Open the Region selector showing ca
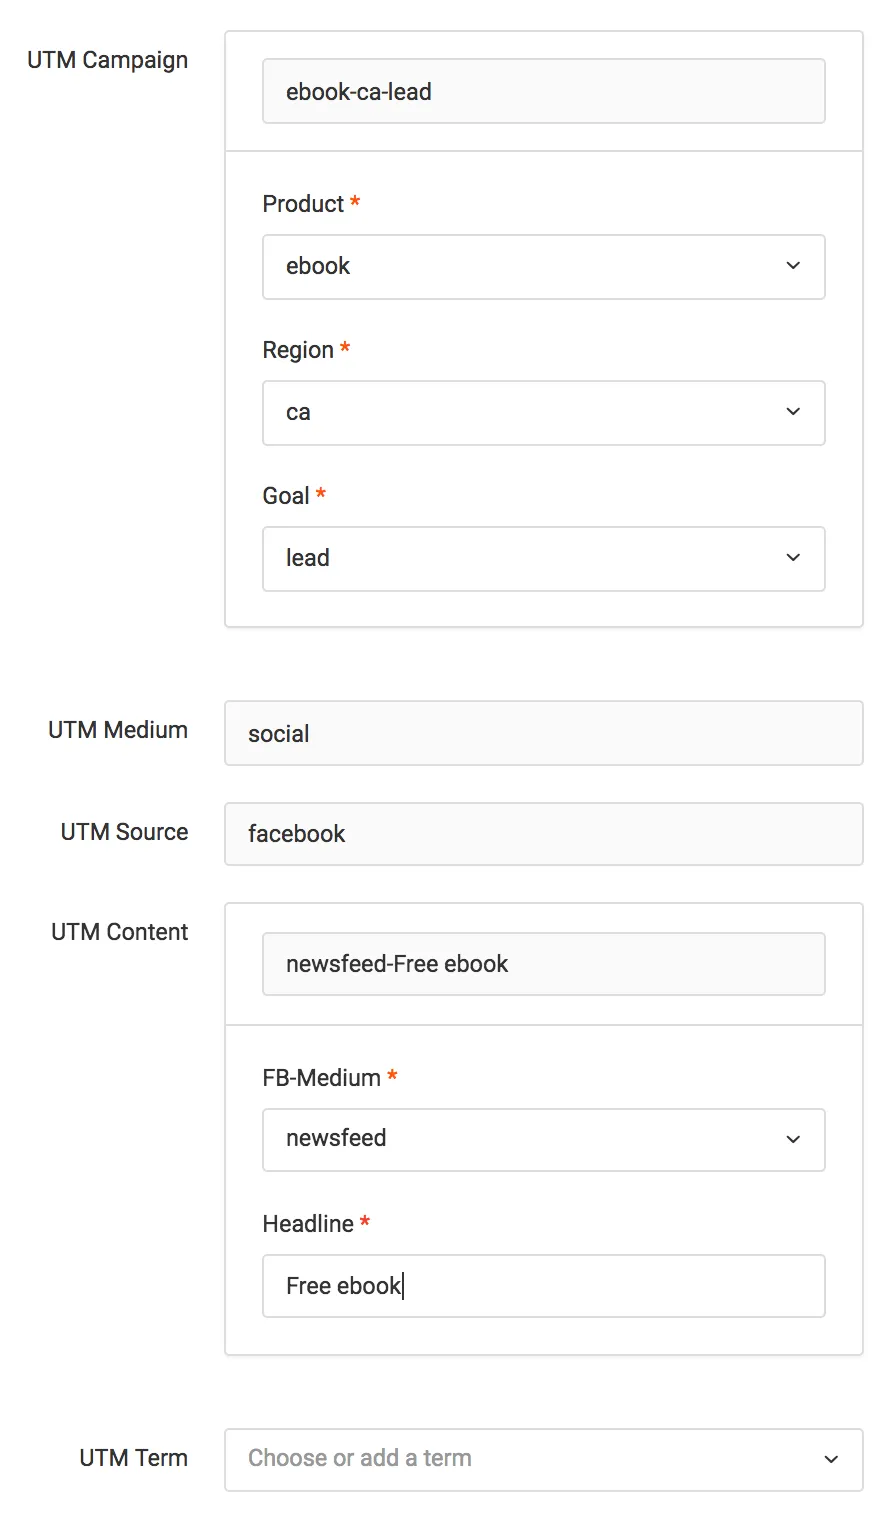Screen dimensions: 890x1524 click(x=543, y=412)
